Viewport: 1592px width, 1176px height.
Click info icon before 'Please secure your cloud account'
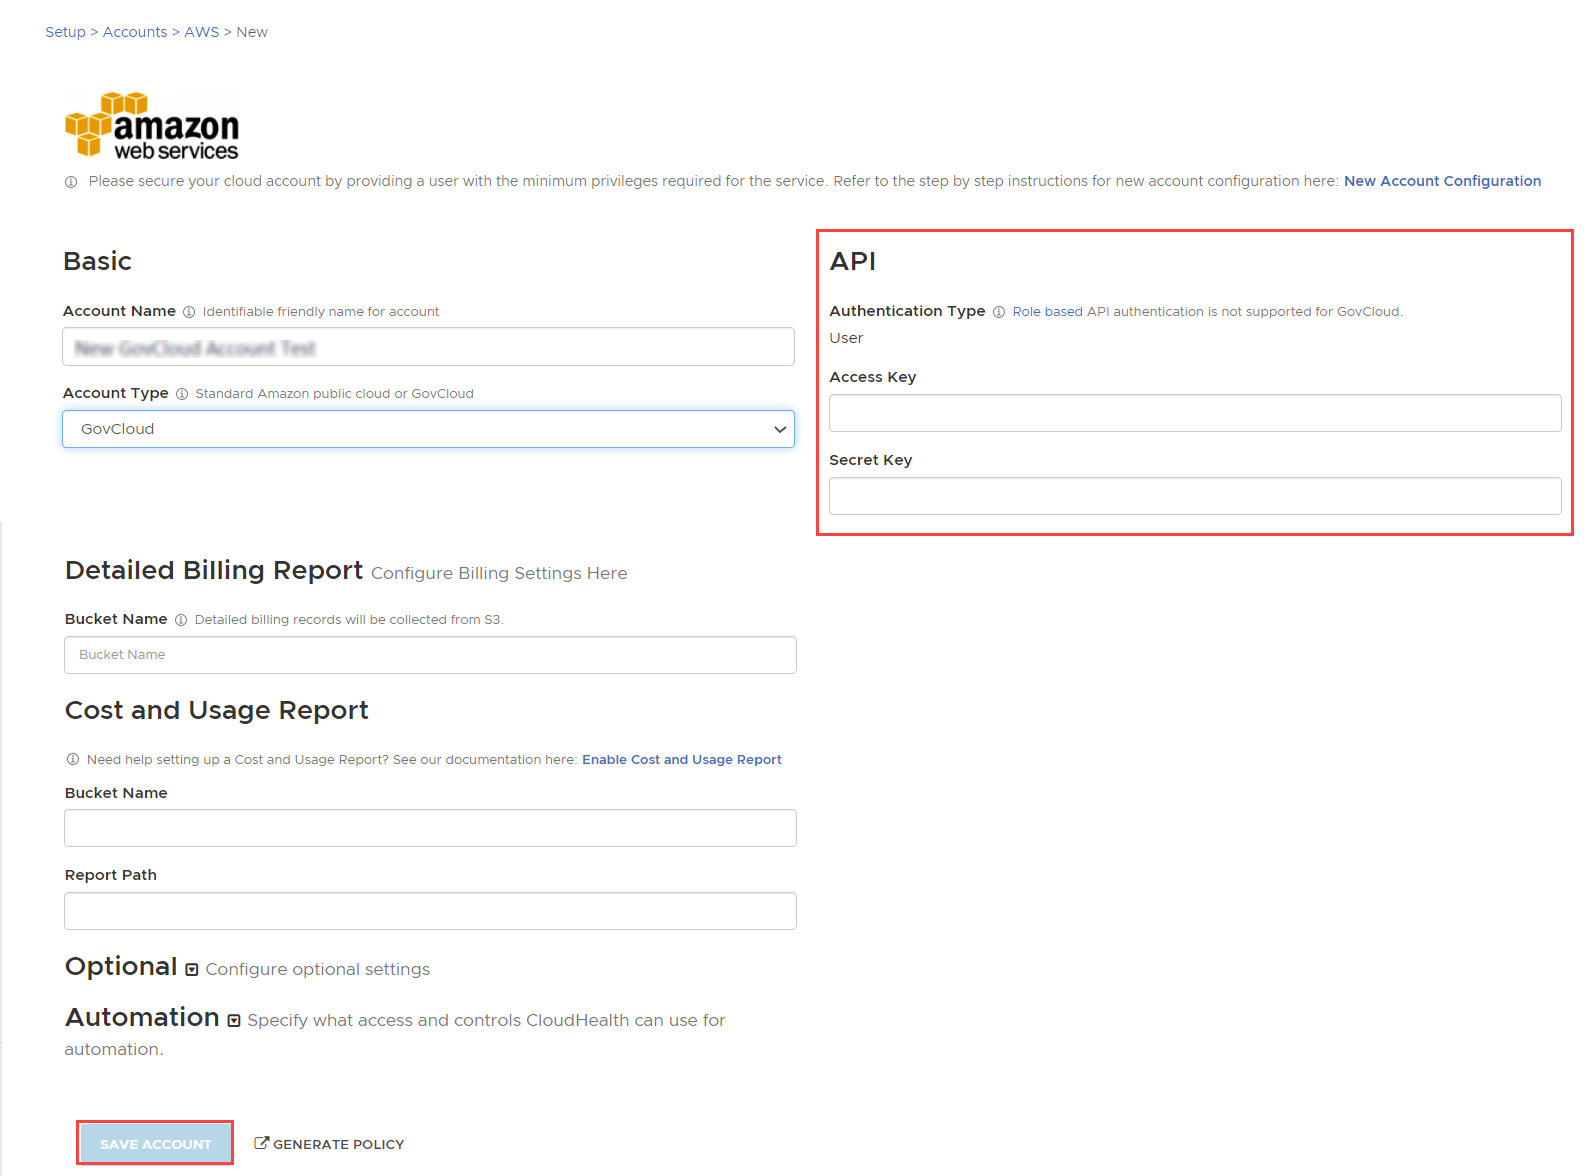click(x=71, y=182)
